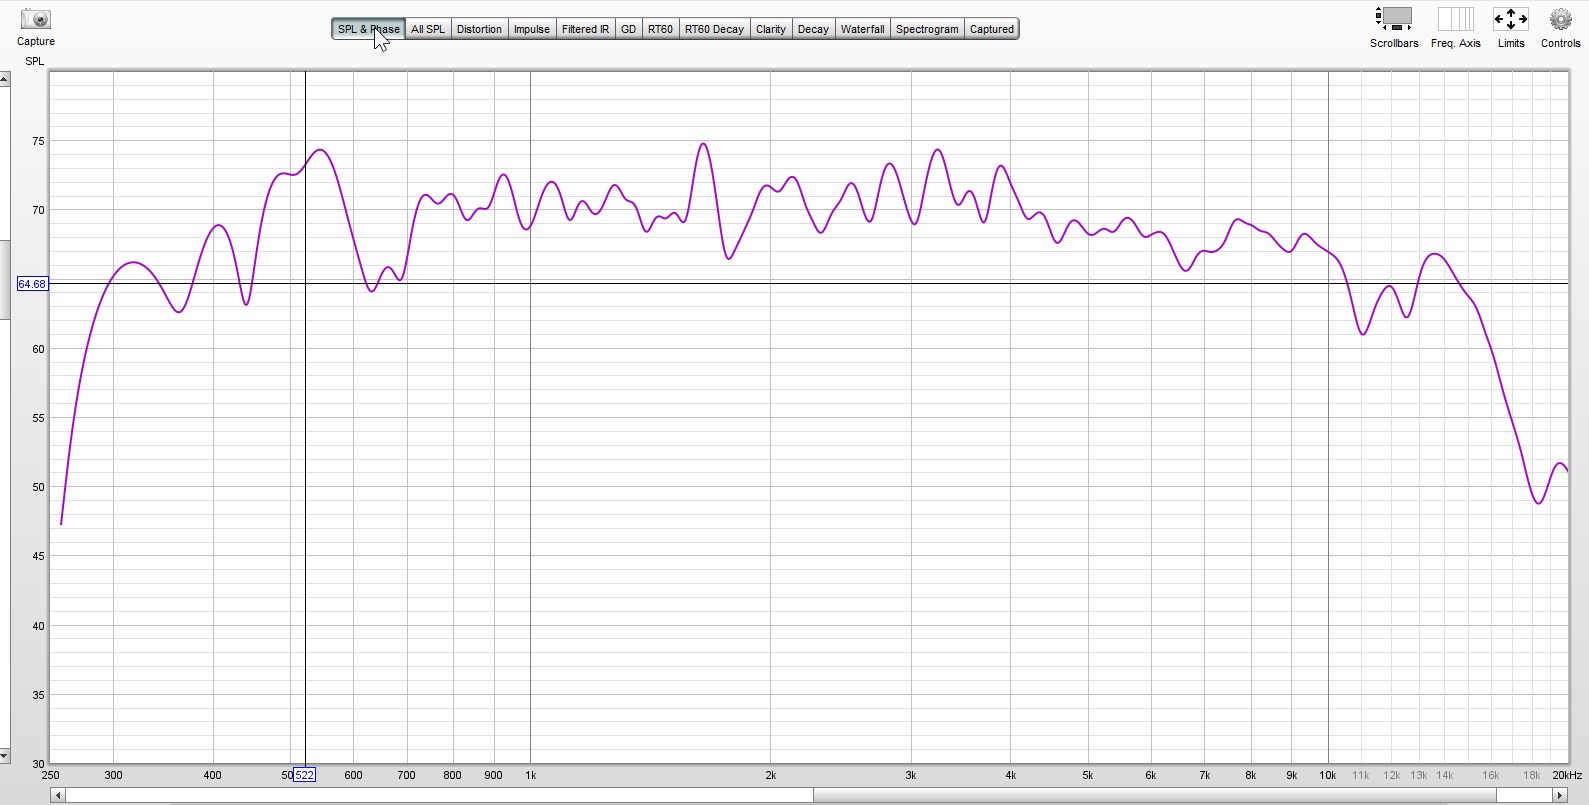The image size is (1589, 805).
Task: Open the Waterfall tab
Action: tap(862, 29)
